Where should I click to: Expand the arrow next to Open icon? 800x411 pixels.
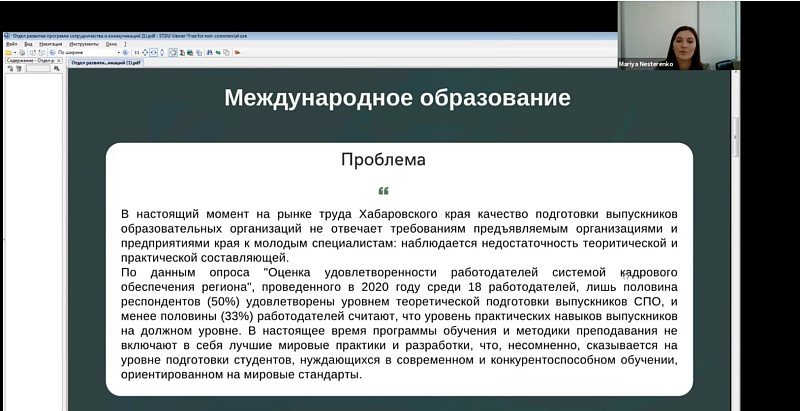[15, 52]
